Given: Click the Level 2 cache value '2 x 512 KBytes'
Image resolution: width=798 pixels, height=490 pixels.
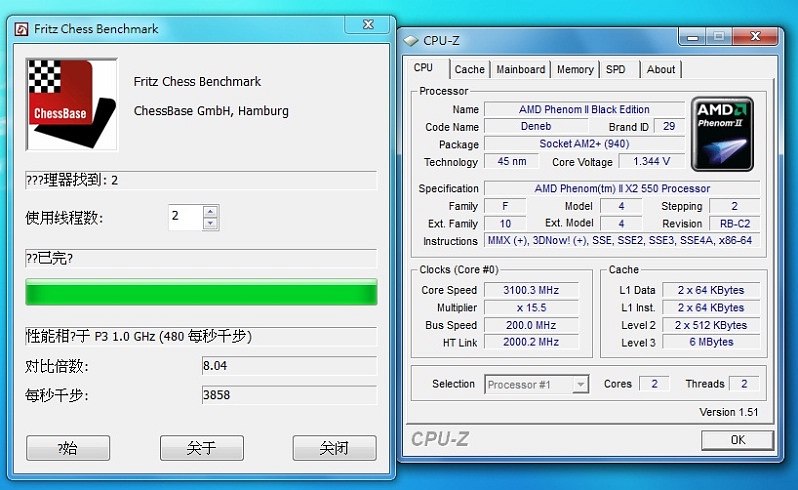Looking at the screenshot, I should [711, 325].
